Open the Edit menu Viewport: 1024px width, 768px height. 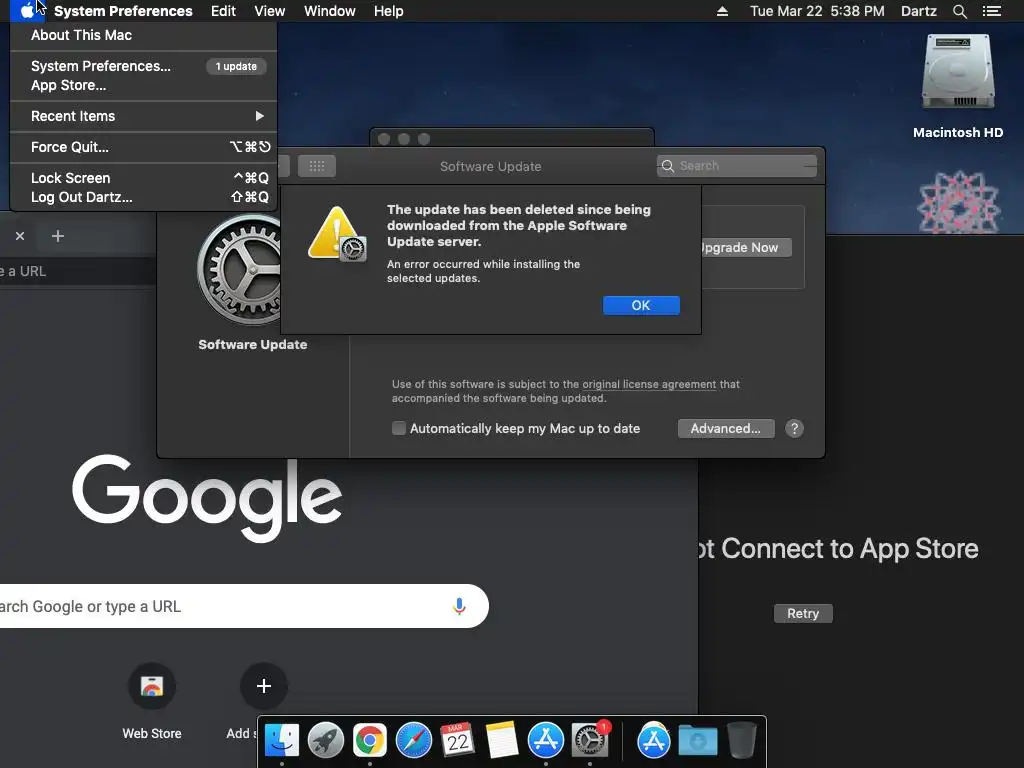pos(223,11)
